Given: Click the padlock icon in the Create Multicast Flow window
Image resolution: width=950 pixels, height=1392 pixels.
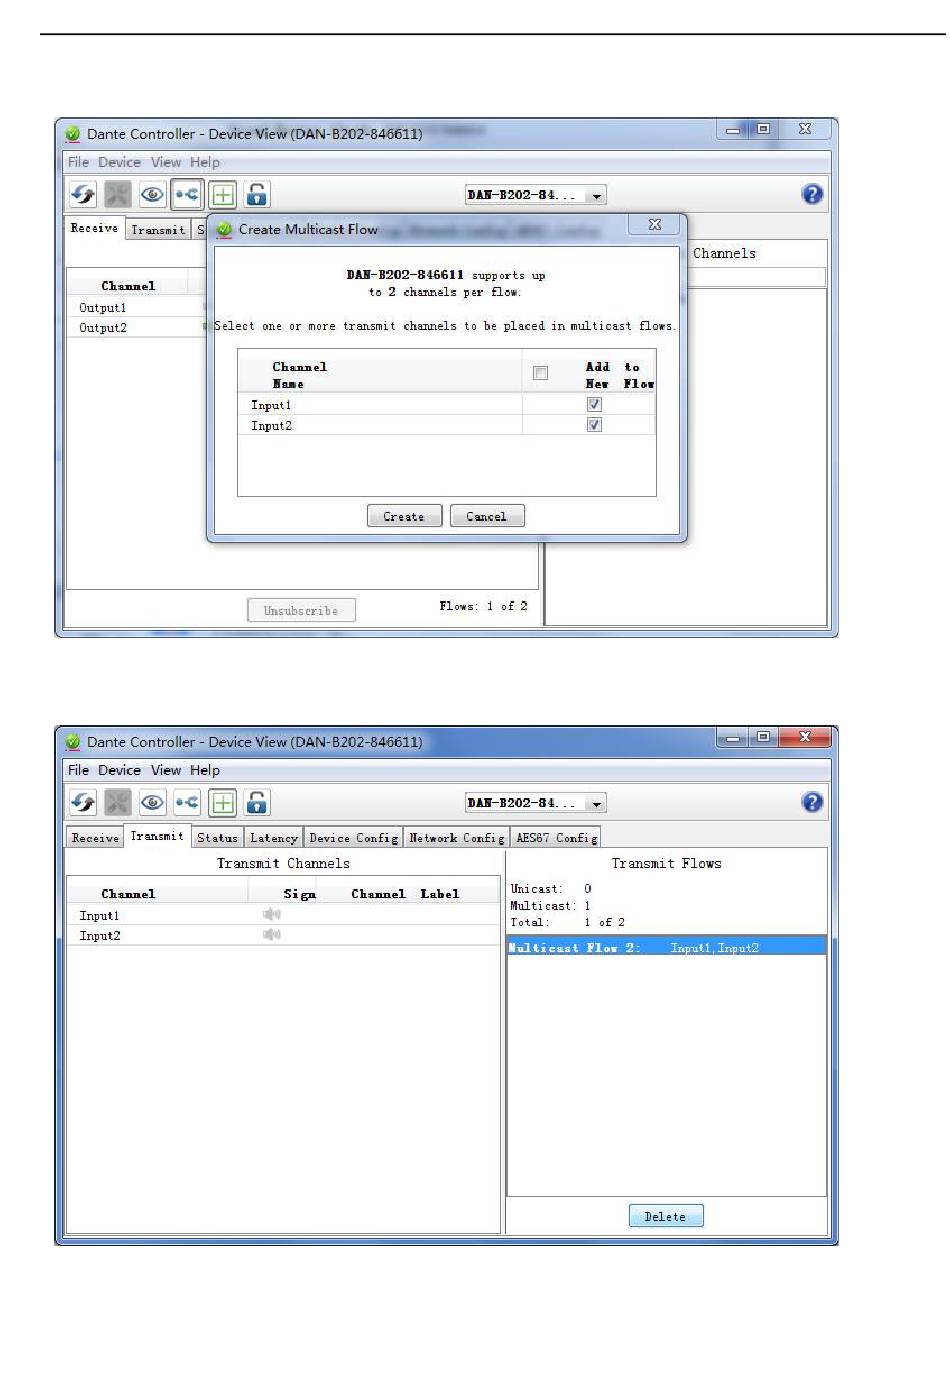Looking at the screenshot, I should (x=257, y=194).
